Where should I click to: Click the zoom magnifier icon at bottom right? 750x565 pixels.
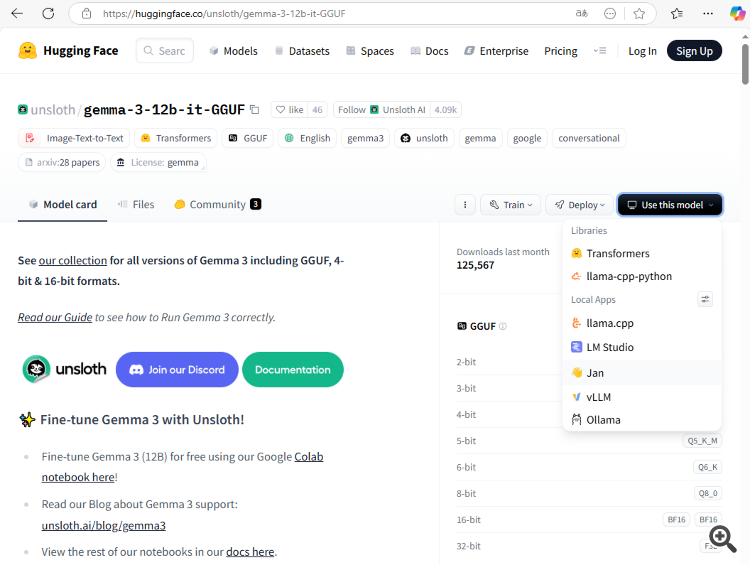pyautogui.click(x=723, y=539)
